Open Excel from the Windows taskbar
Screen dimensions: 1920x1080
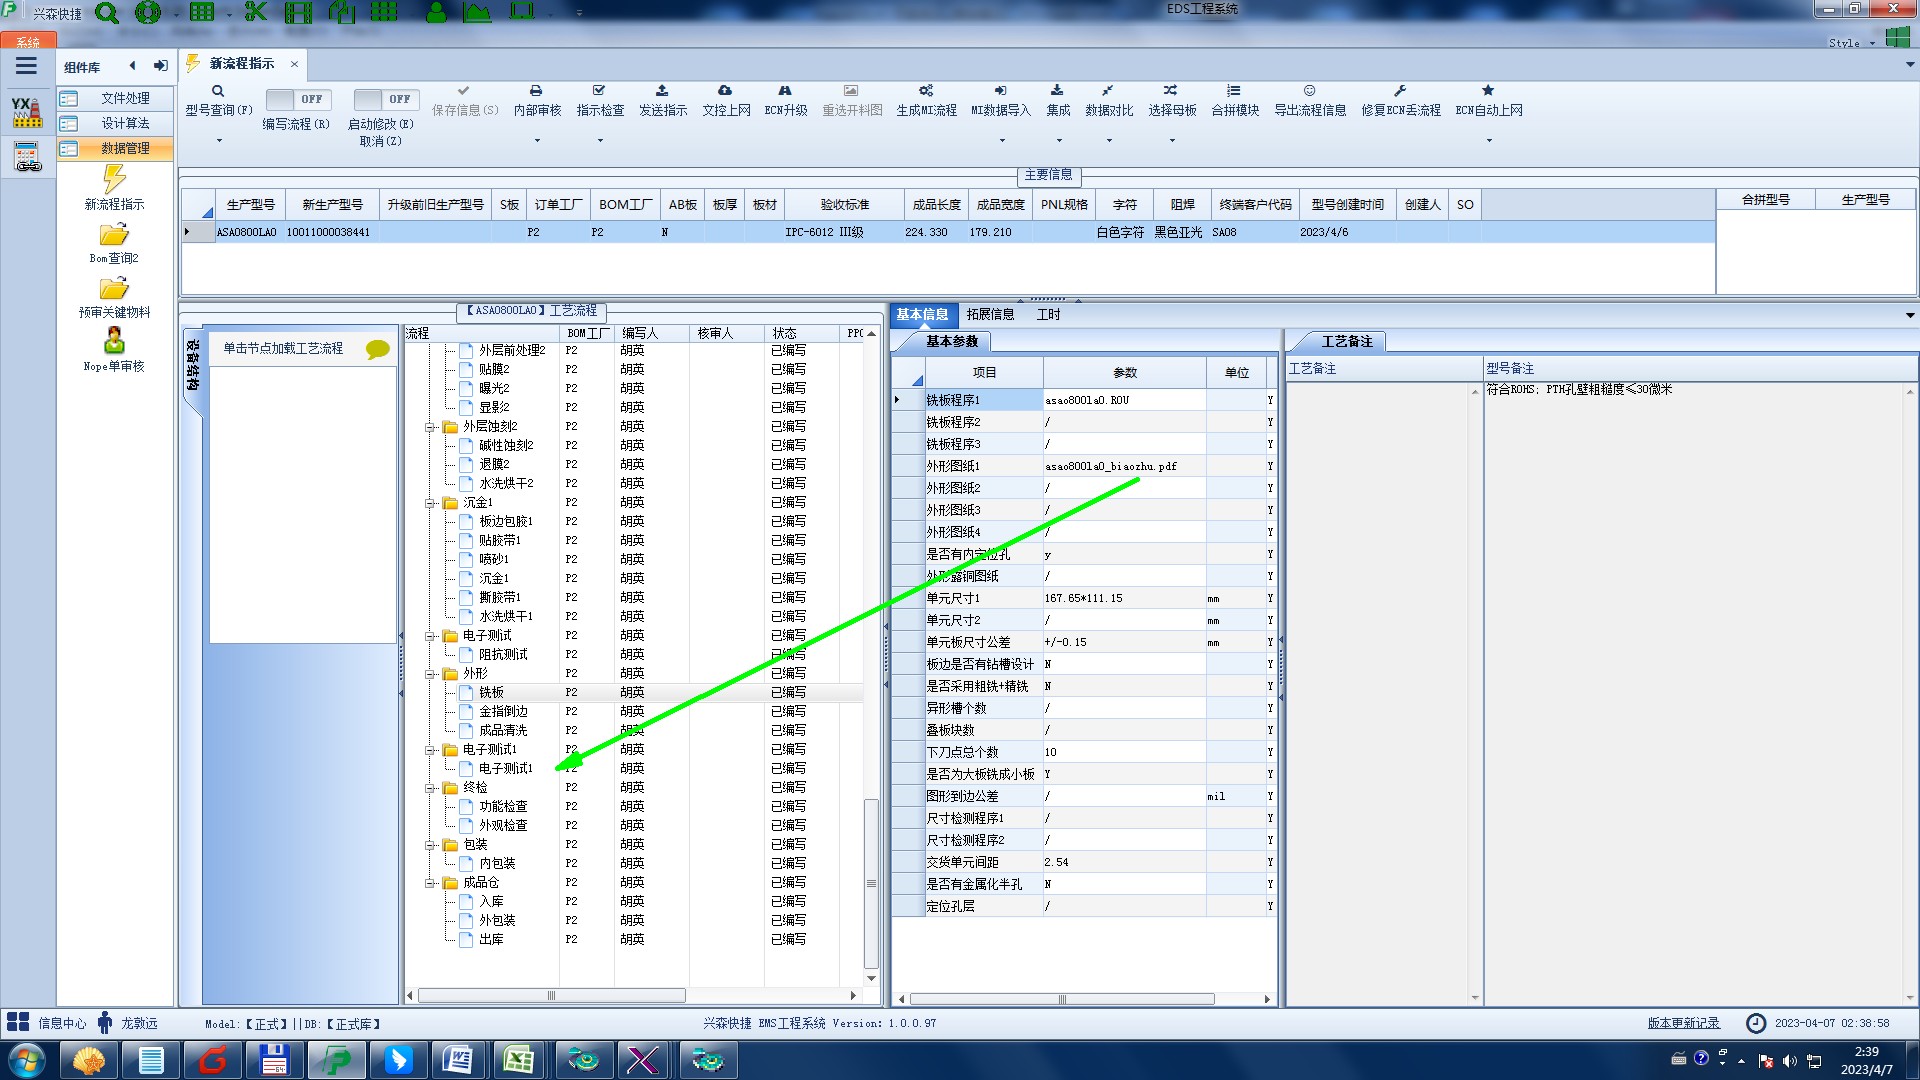(x=518, y=1060)
